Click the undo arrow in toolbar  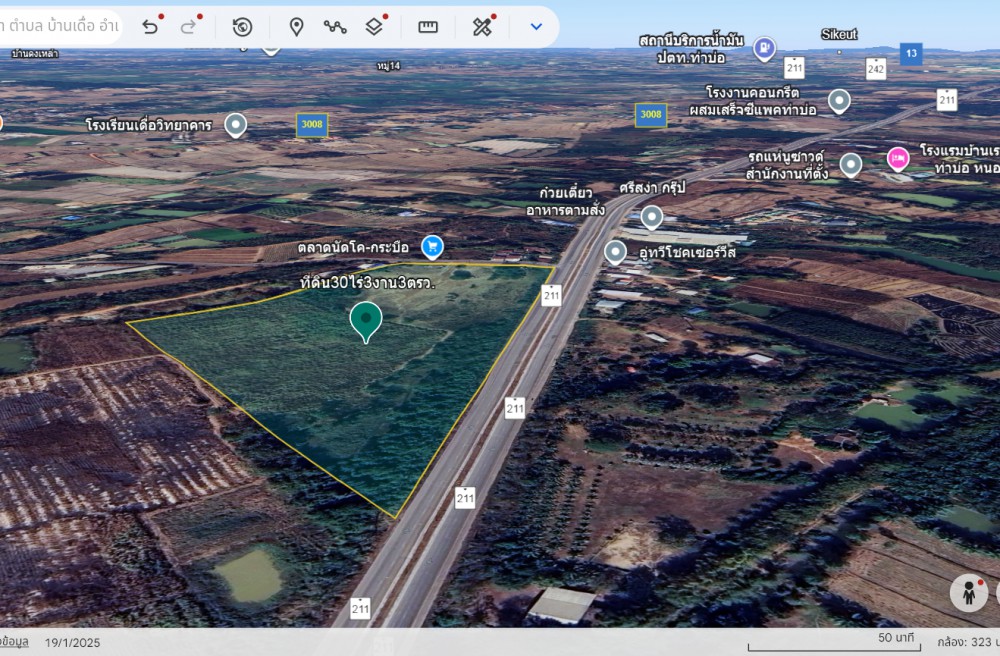click(x=150, y=27)
